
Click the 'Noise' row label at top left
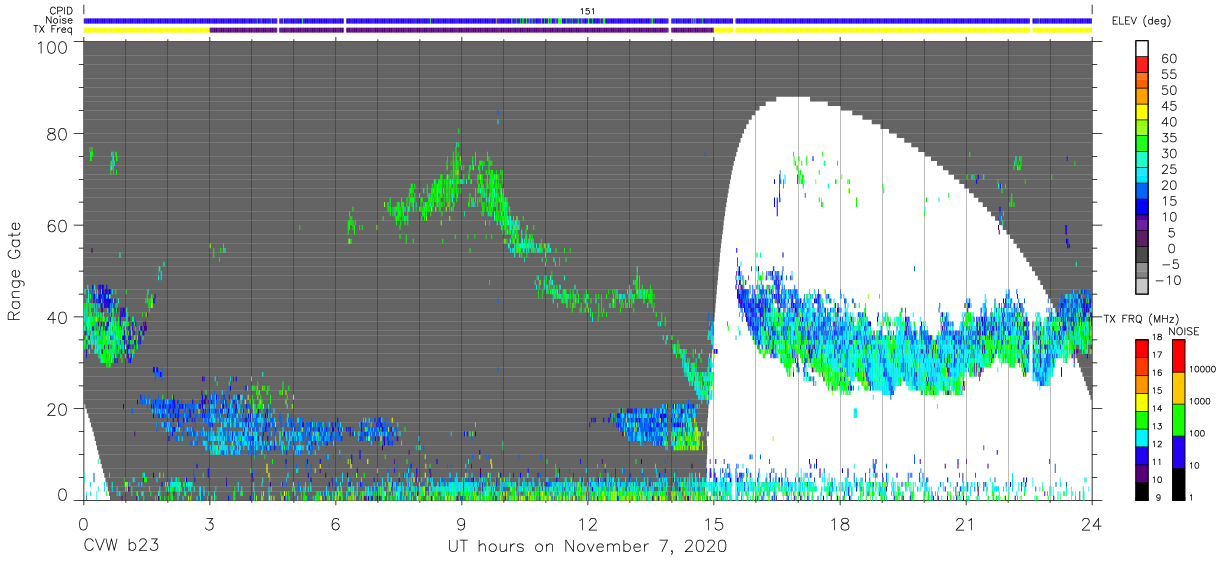pyautogui.click(x=60, y=20)
